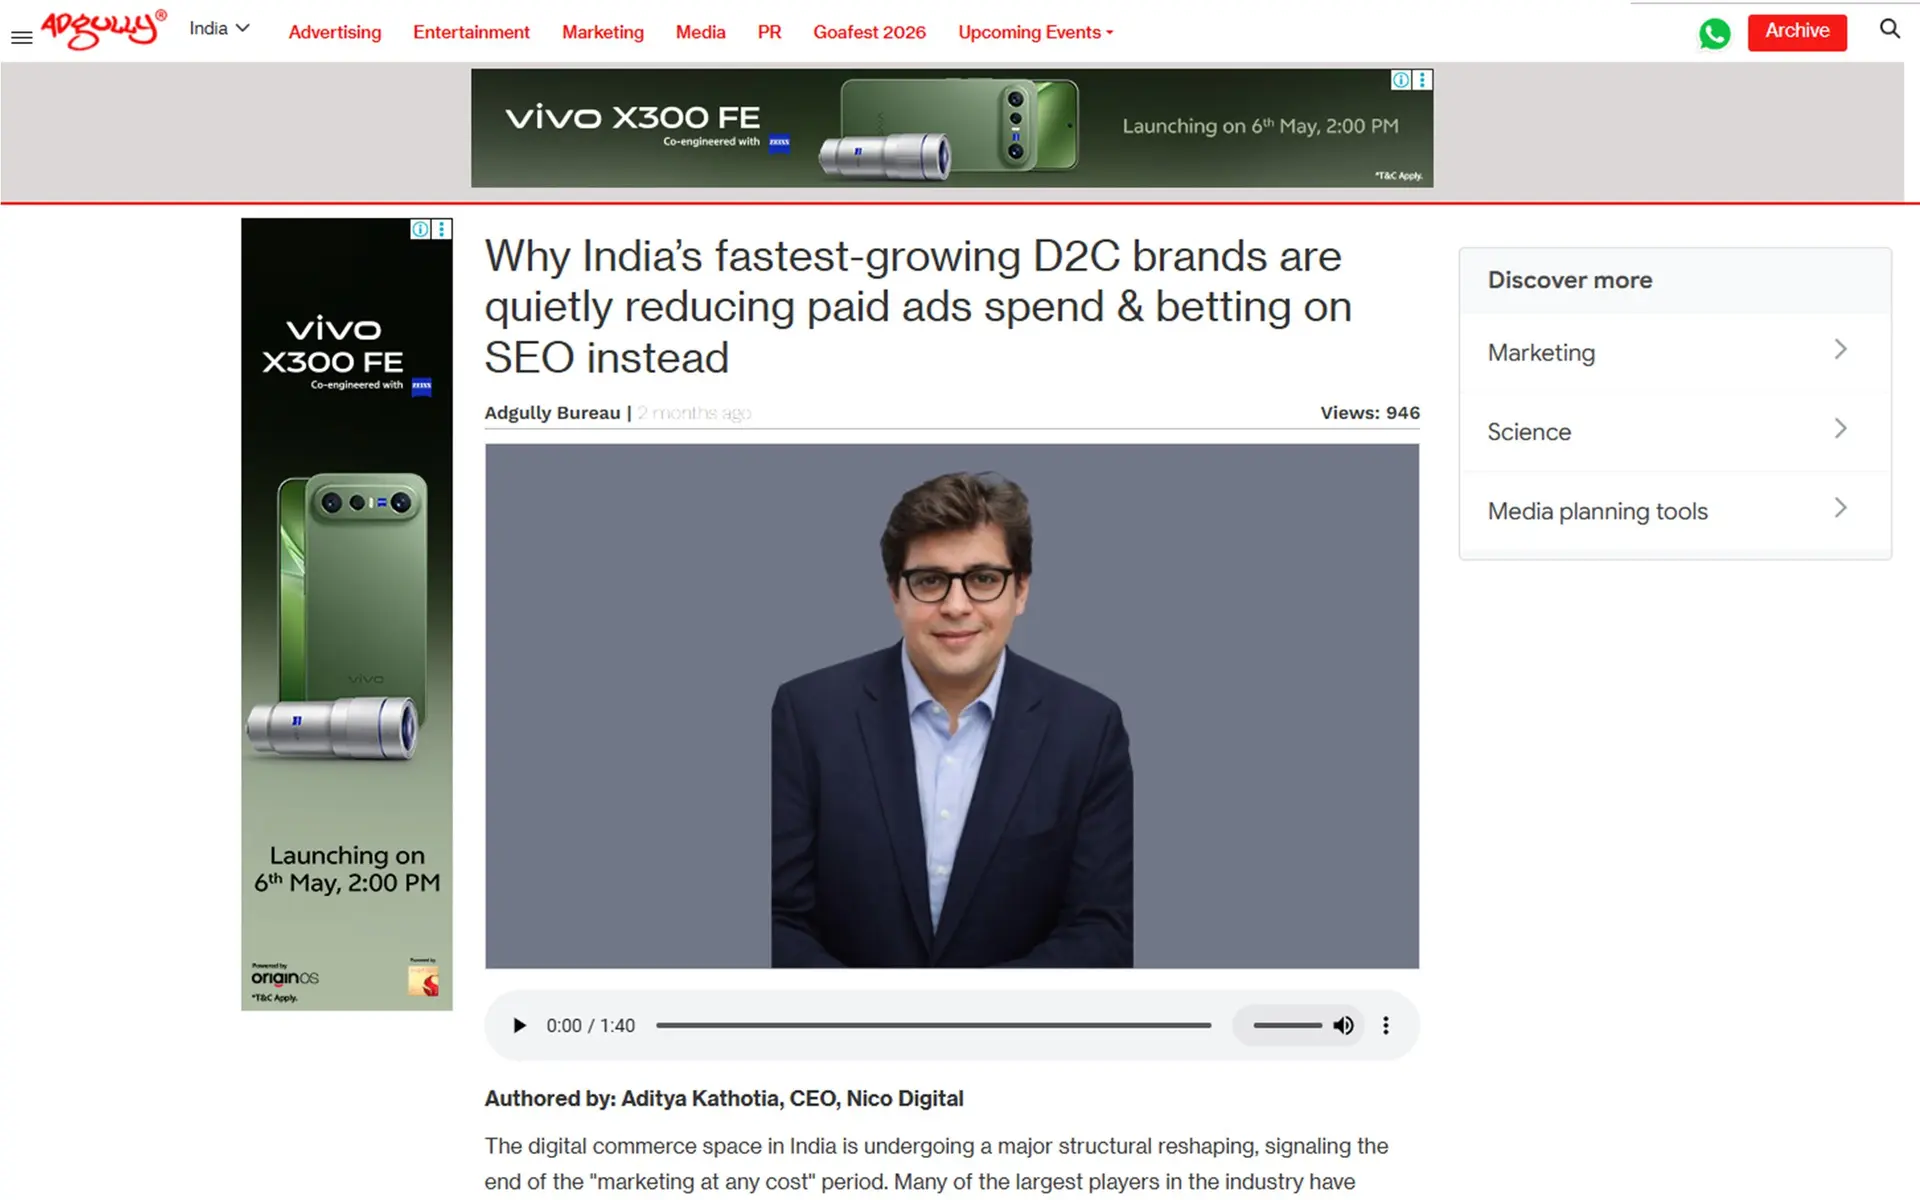1920x1200 pixels.
Task: Click the 'Views: 946' text
Action: (1369, 412)
